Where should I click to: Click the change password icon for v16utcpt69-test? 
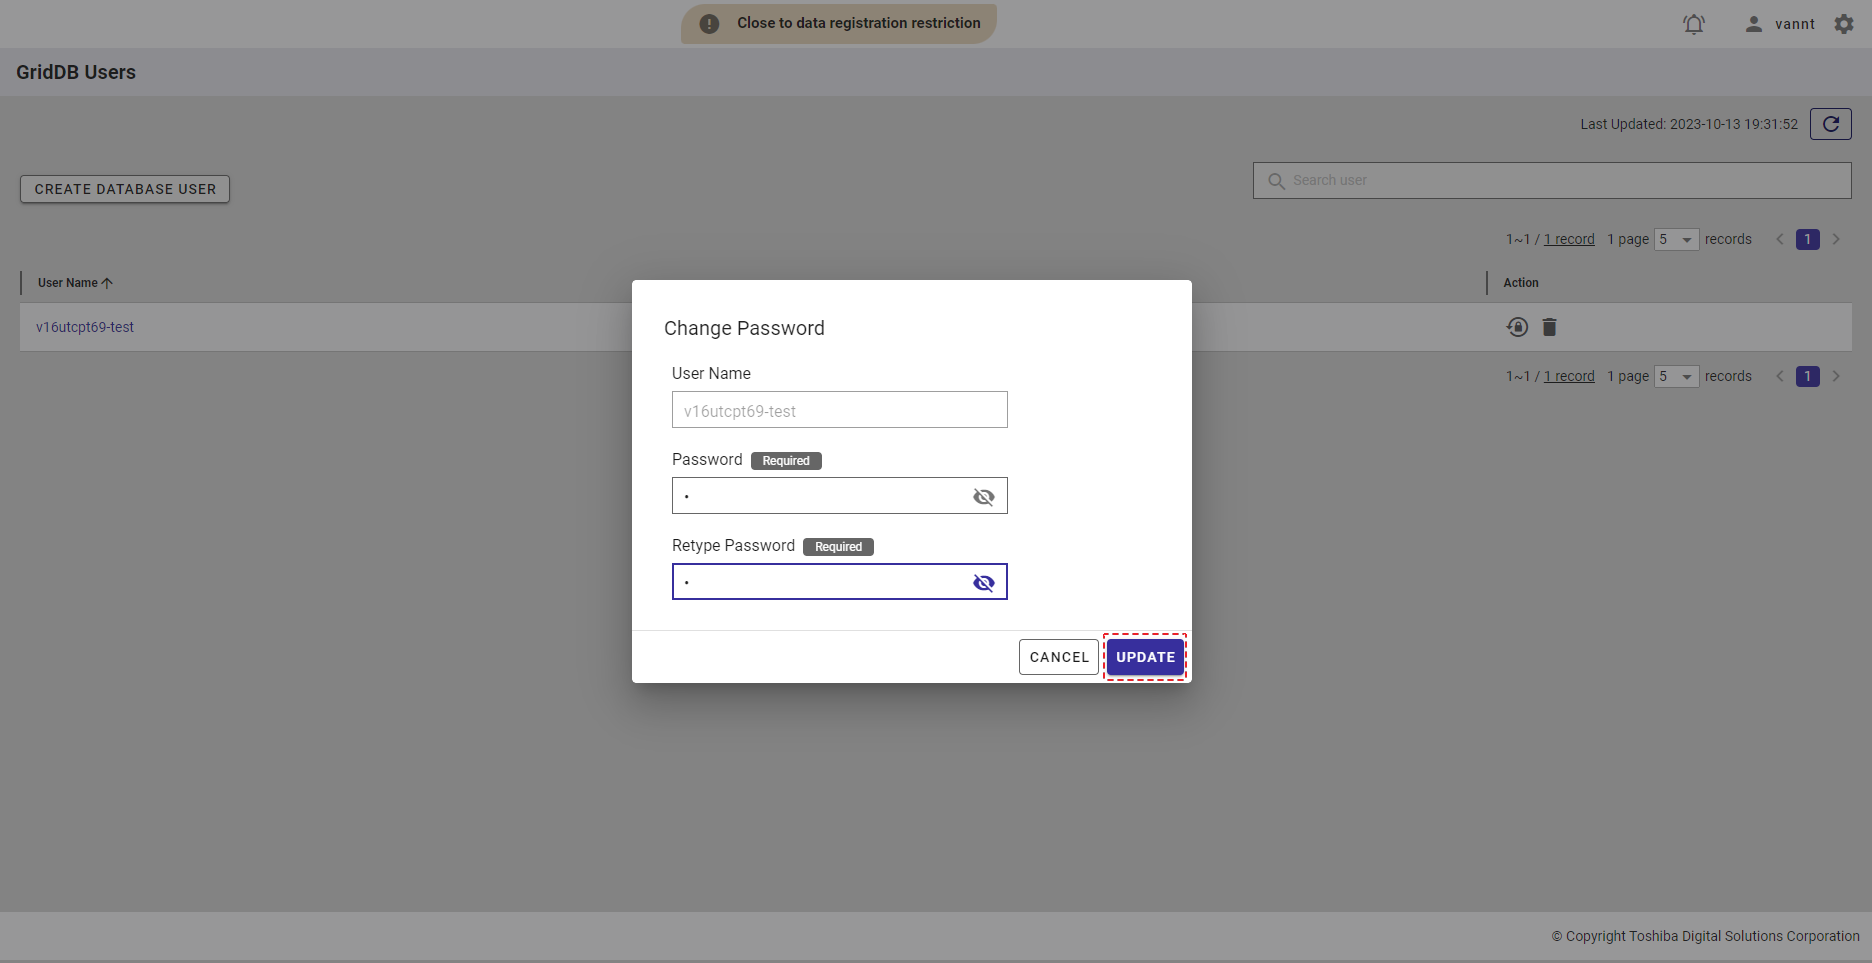(1517, 327)
